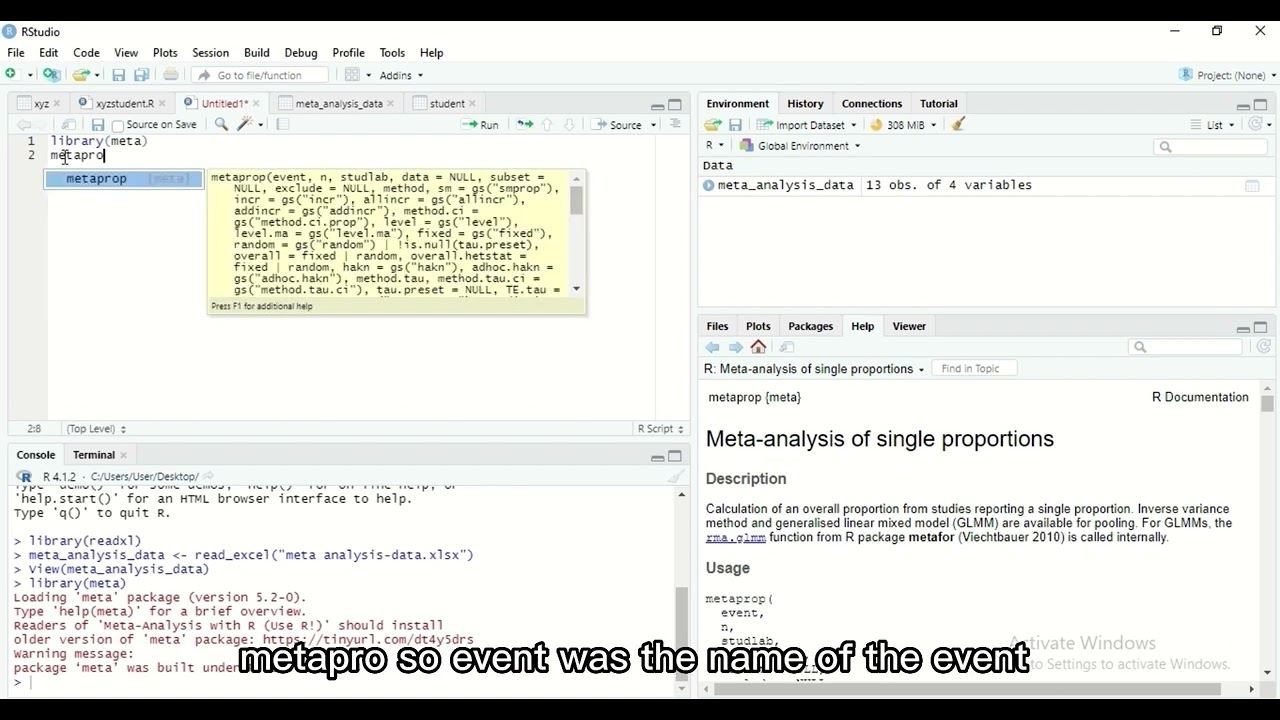Viewport: 1280px width, 720px height.
Task: Open the Plots menu
Action: 165,53
